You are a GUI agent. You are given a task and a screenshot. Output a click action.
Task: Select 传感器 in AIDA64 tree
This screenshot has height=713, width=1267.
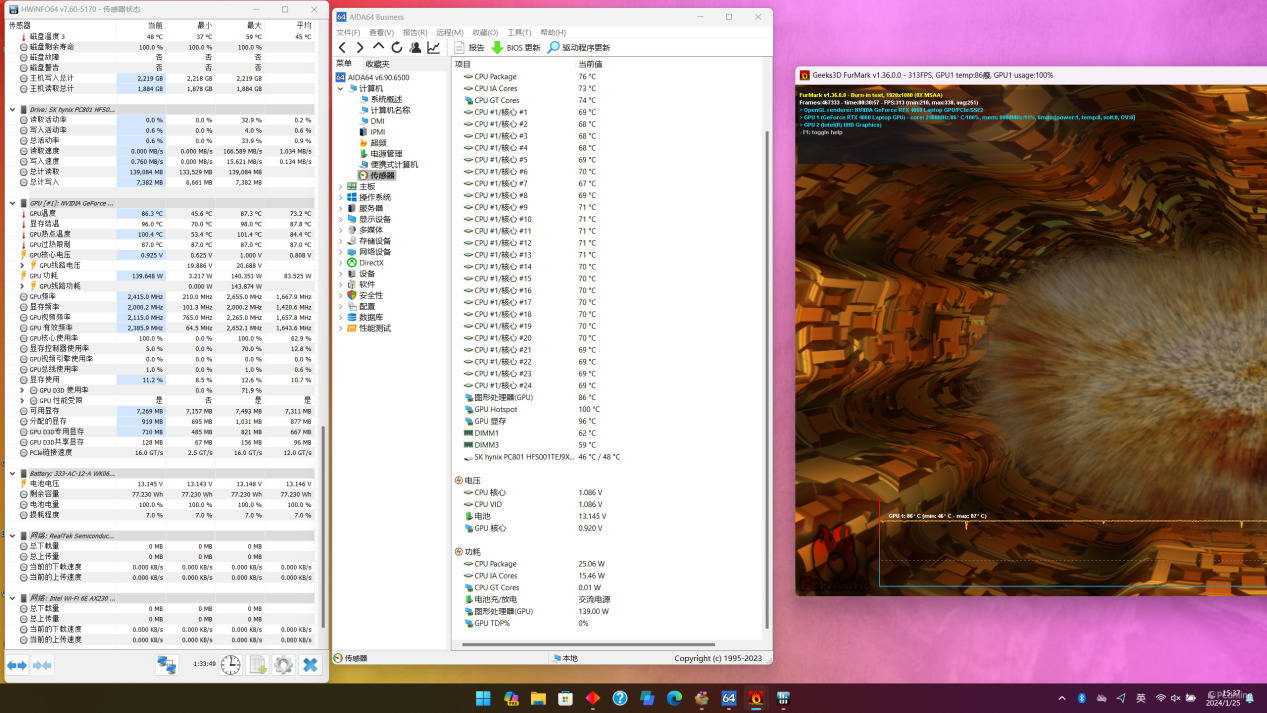pos(382,175)
